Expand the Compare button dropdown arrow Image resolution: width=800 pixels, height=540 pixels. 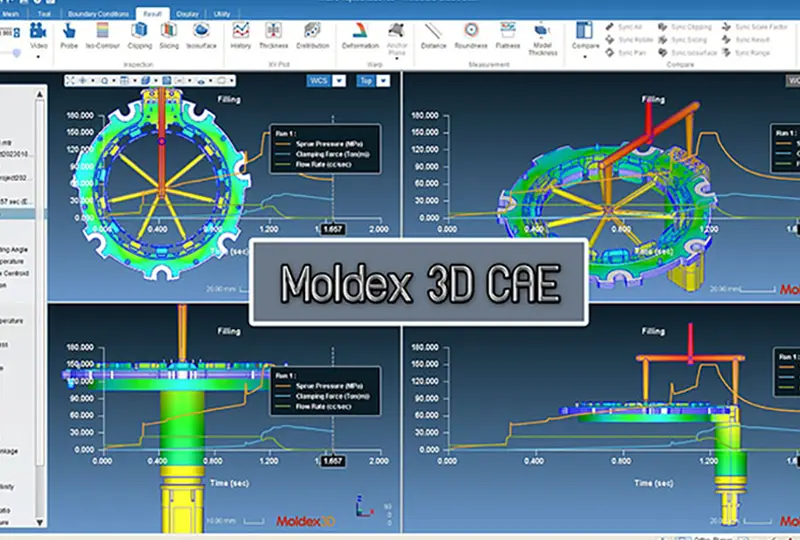pos(585,57)
